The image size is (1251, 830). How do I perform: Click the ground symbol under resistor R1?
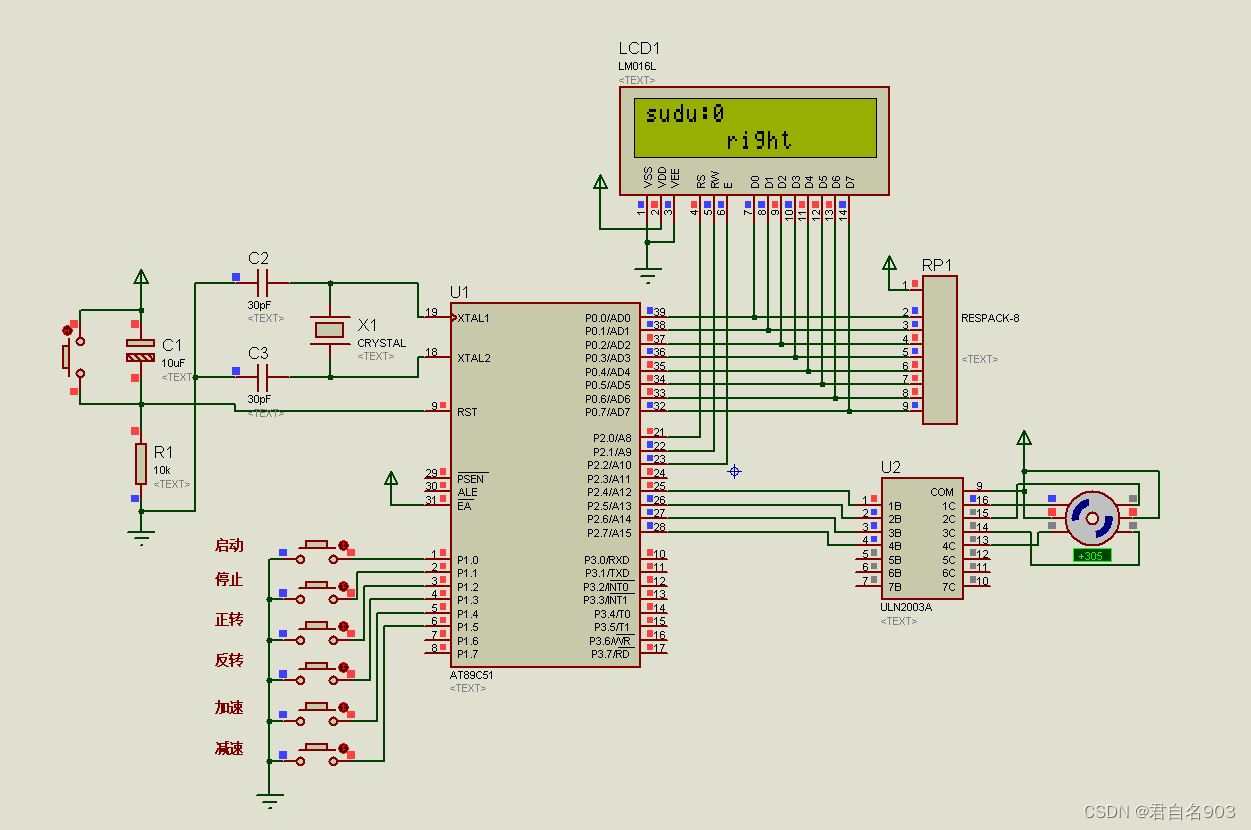[141, 536]
